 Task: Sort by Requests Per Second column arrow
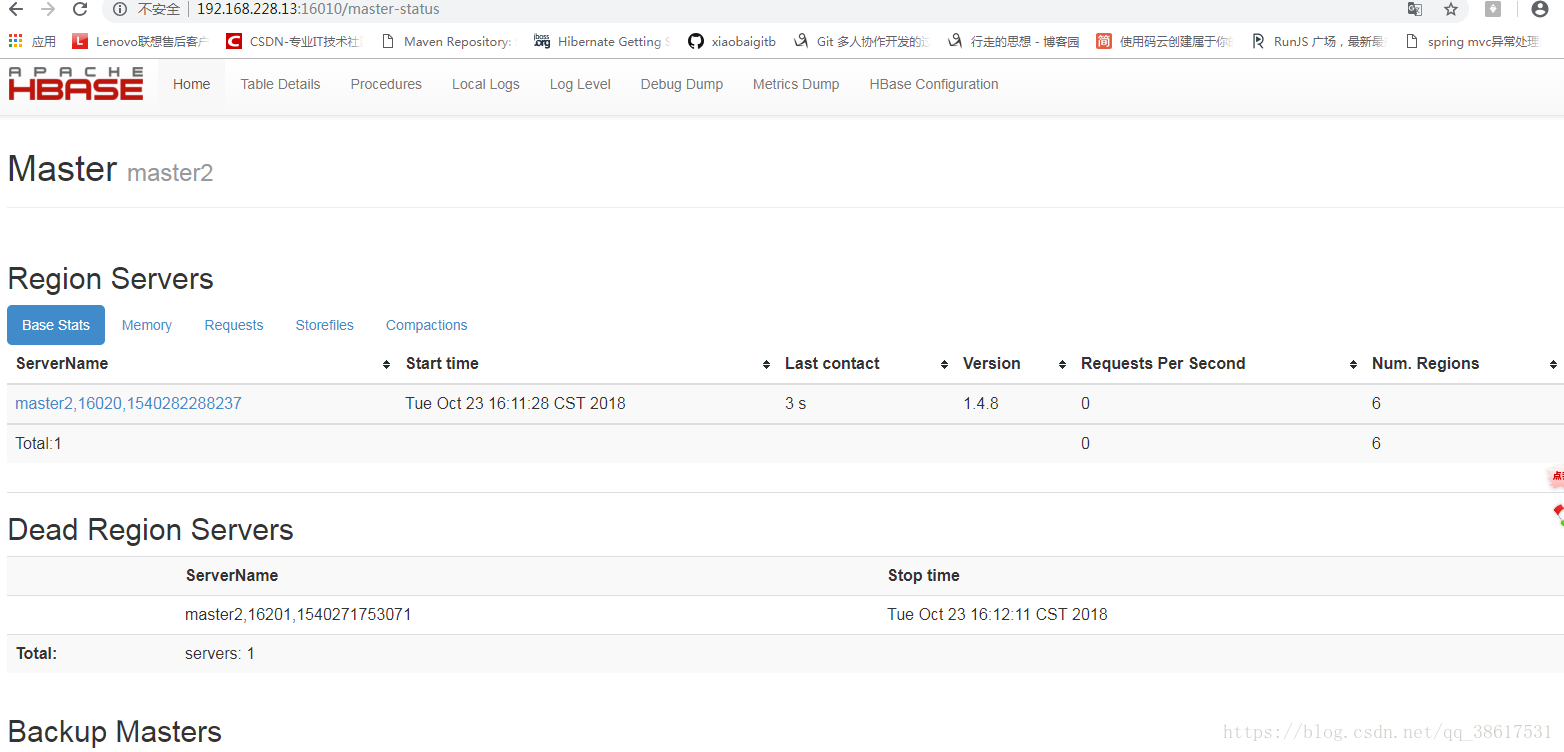1353,365
